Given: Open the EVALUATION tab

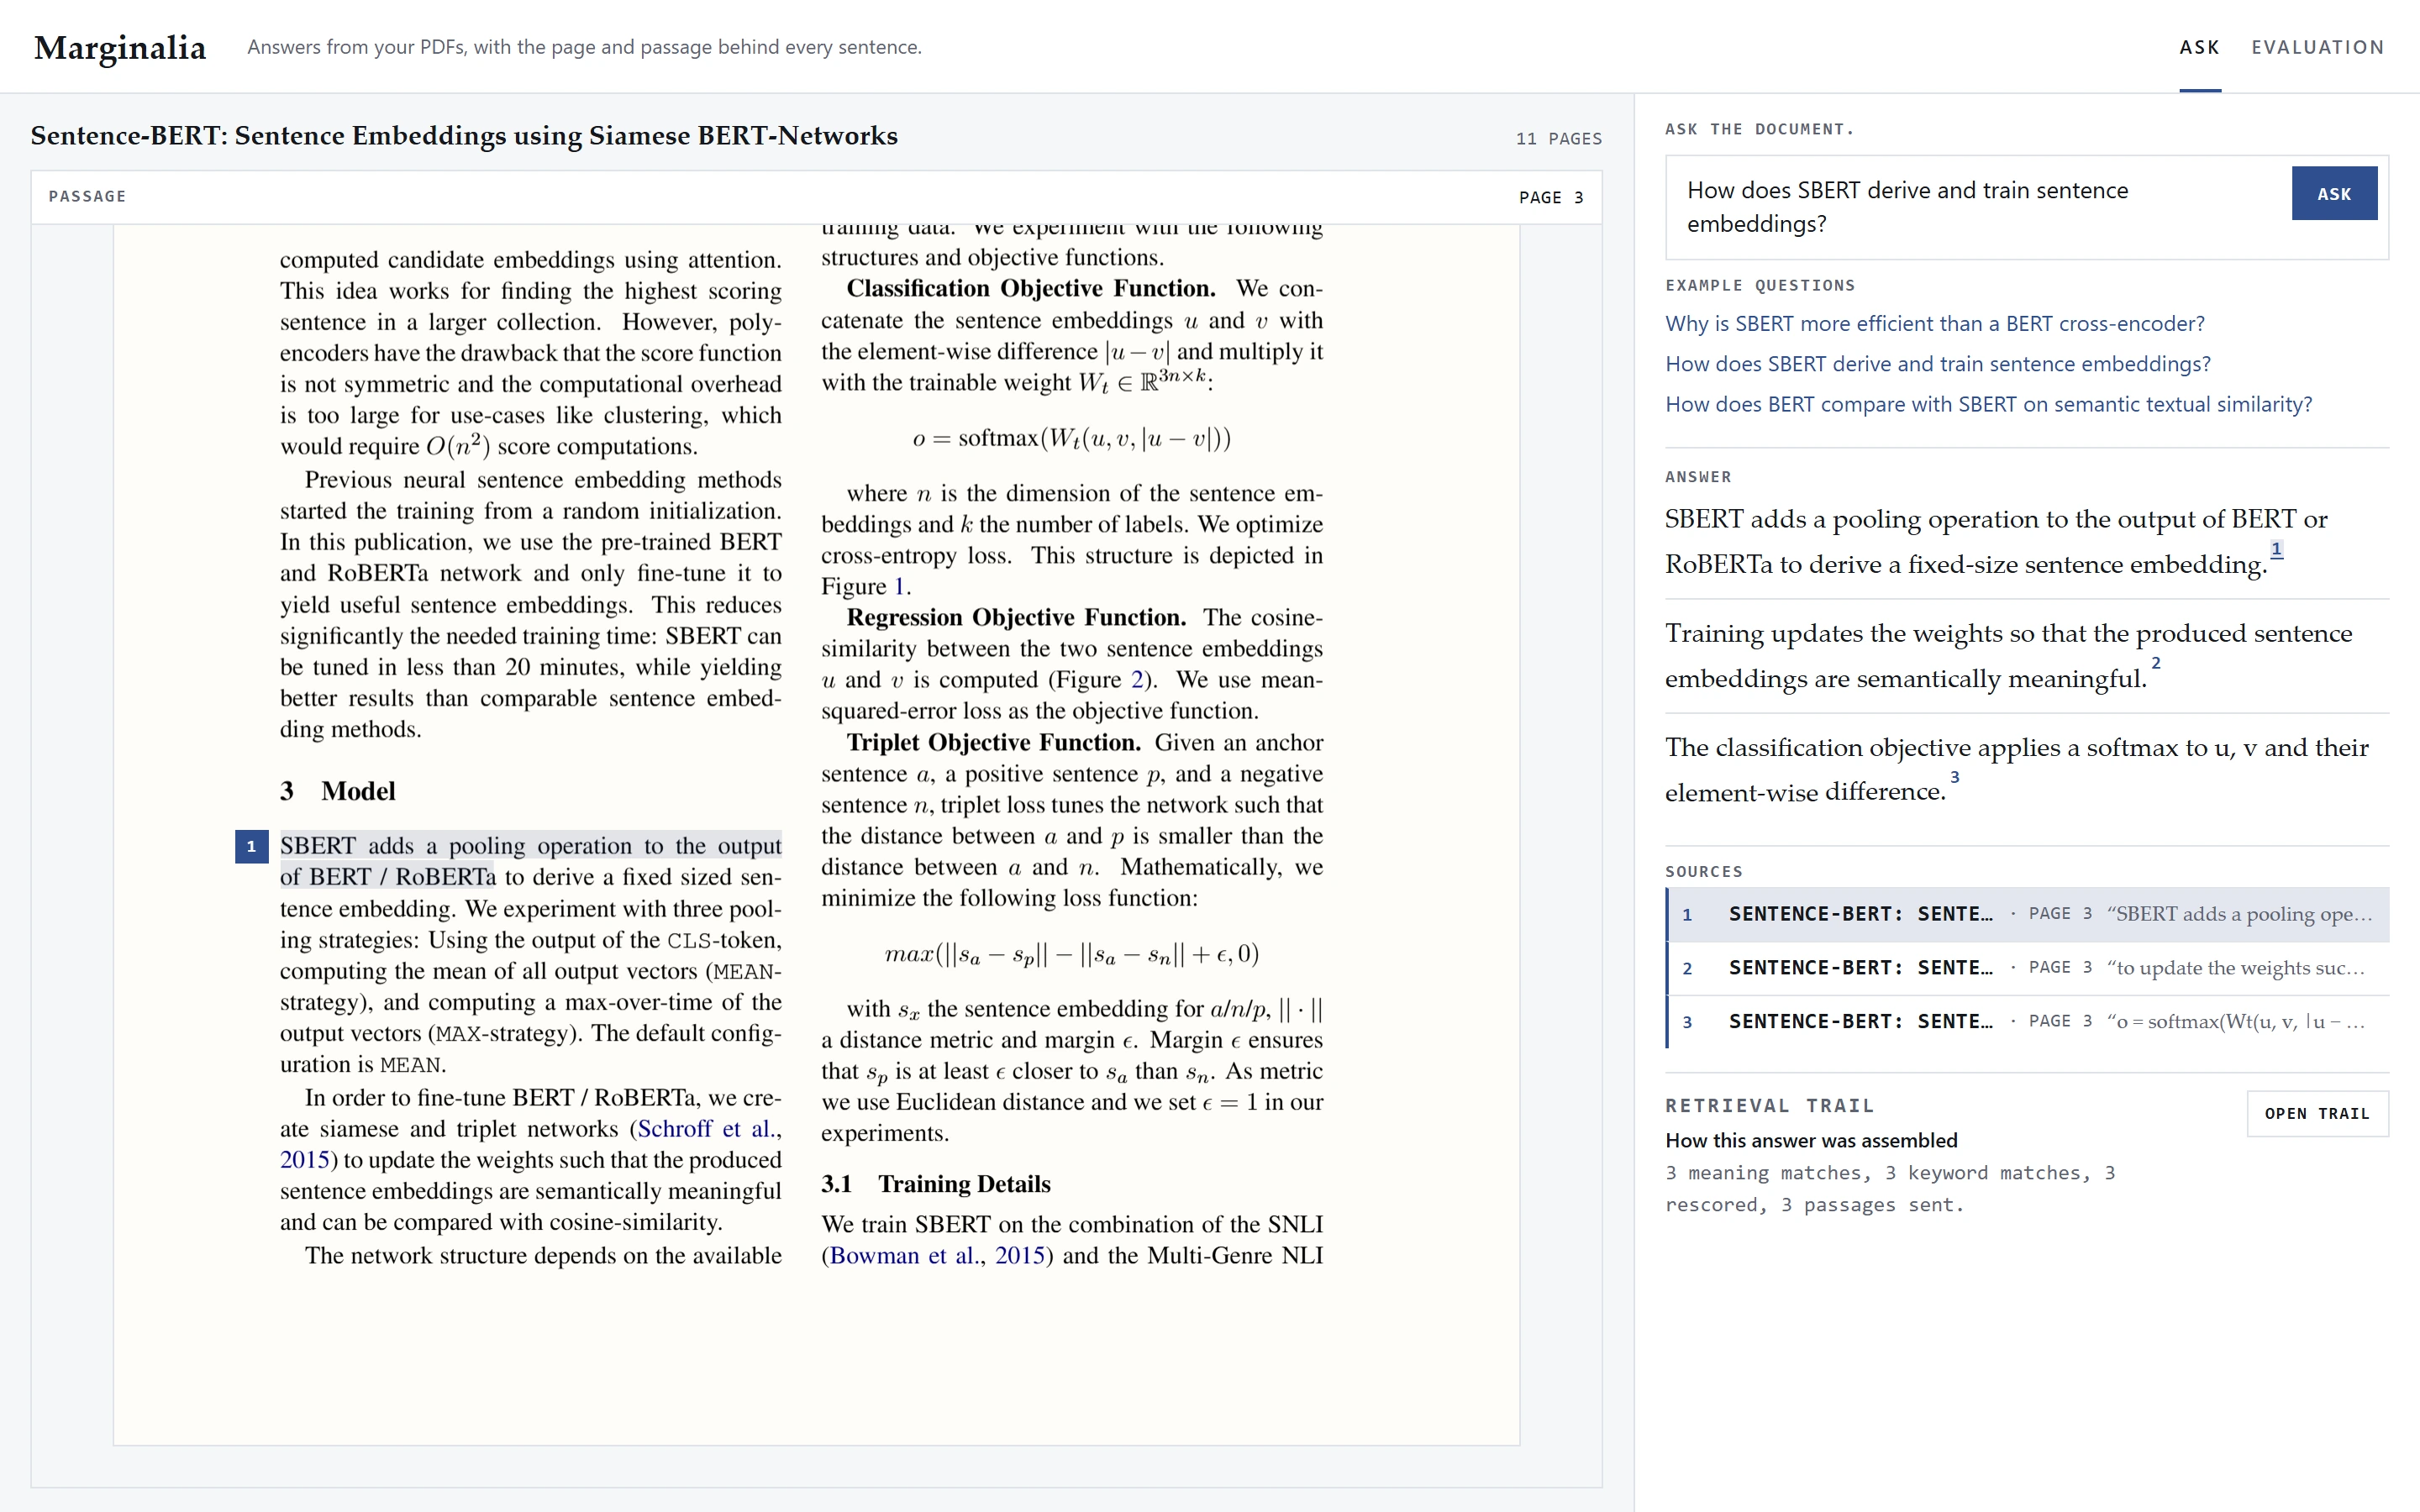Looking at the screenshot, I should click(x=2318, y=47).
